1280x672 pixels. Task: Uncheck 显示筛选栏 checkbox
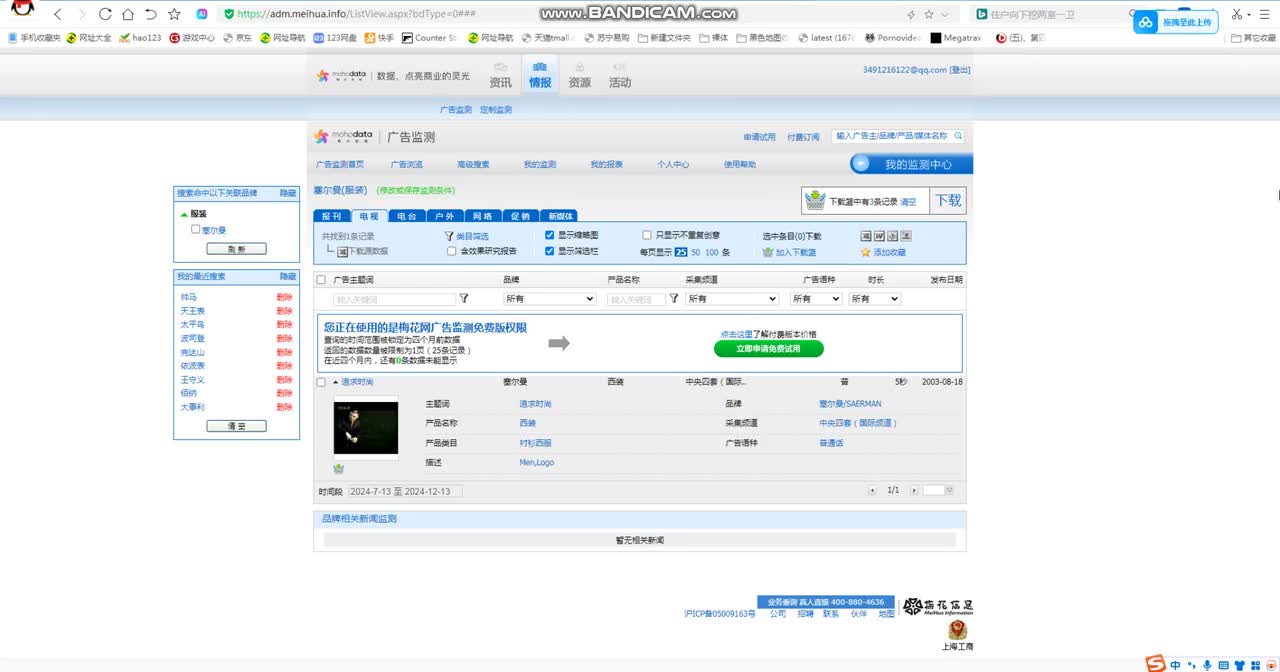click(x=550, y=251)
